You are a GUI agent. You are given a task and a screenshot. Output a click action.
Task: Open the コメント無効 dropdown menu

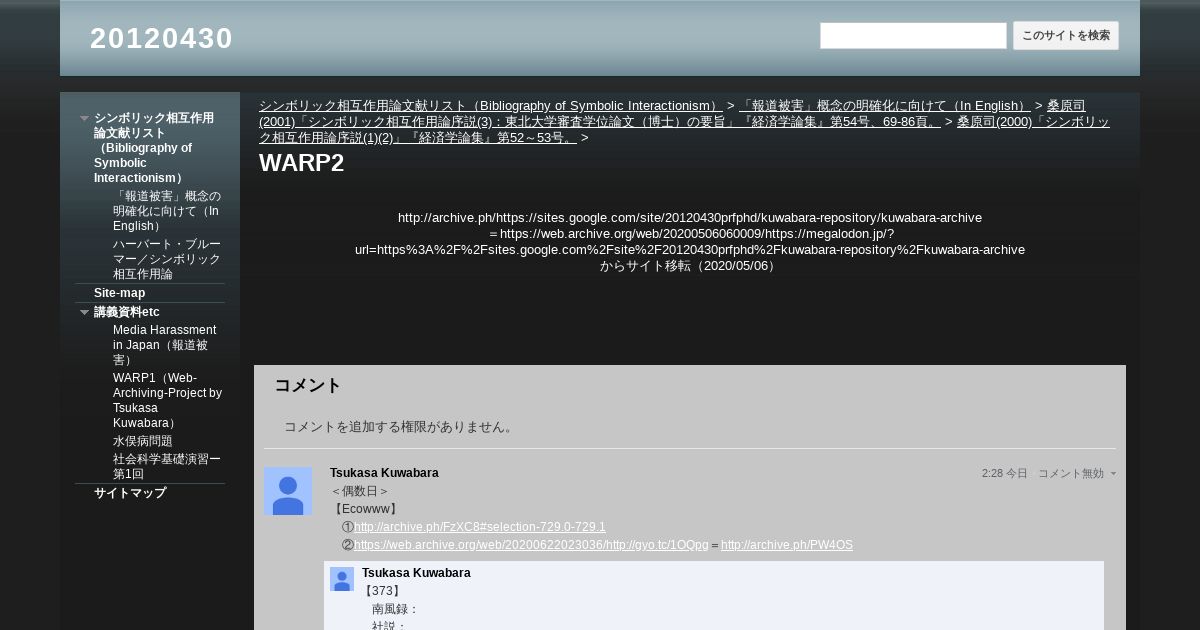(1077, 474)
